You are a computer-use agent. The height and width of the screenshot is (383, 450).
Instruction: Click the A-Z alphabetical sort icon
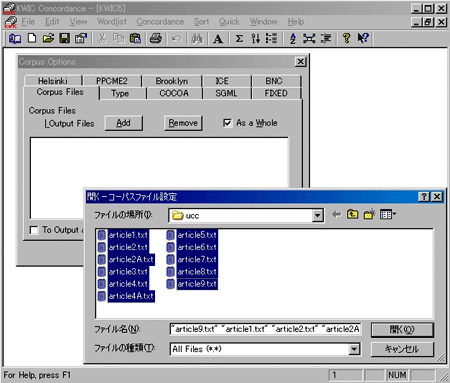click(x=293, y=39)
